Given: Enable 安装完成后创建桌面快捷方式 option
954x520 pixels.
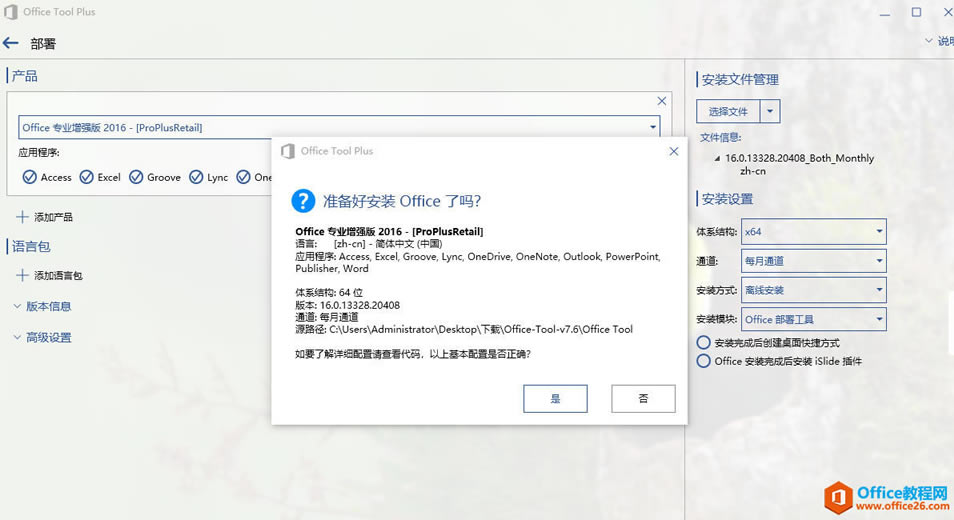Looking at the screenshot, I should (x=703, y=342).
